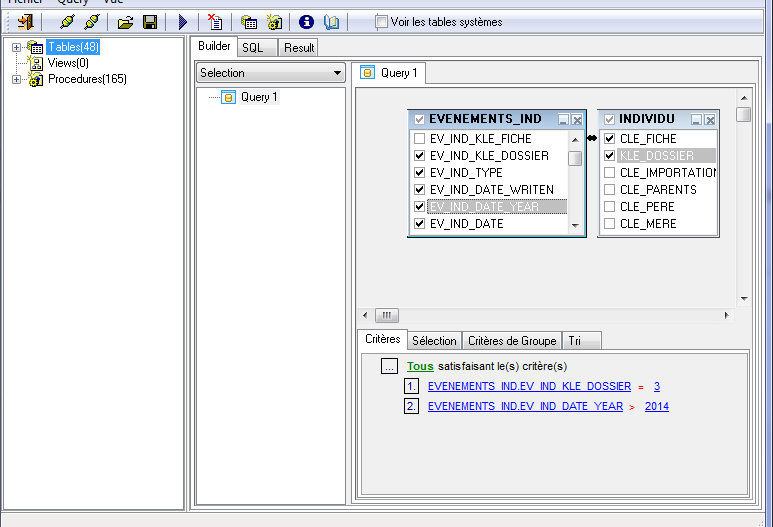Open the Critères de Groupe tab
Viewport: 773px width, 527px height.
(x=512, y=341)
